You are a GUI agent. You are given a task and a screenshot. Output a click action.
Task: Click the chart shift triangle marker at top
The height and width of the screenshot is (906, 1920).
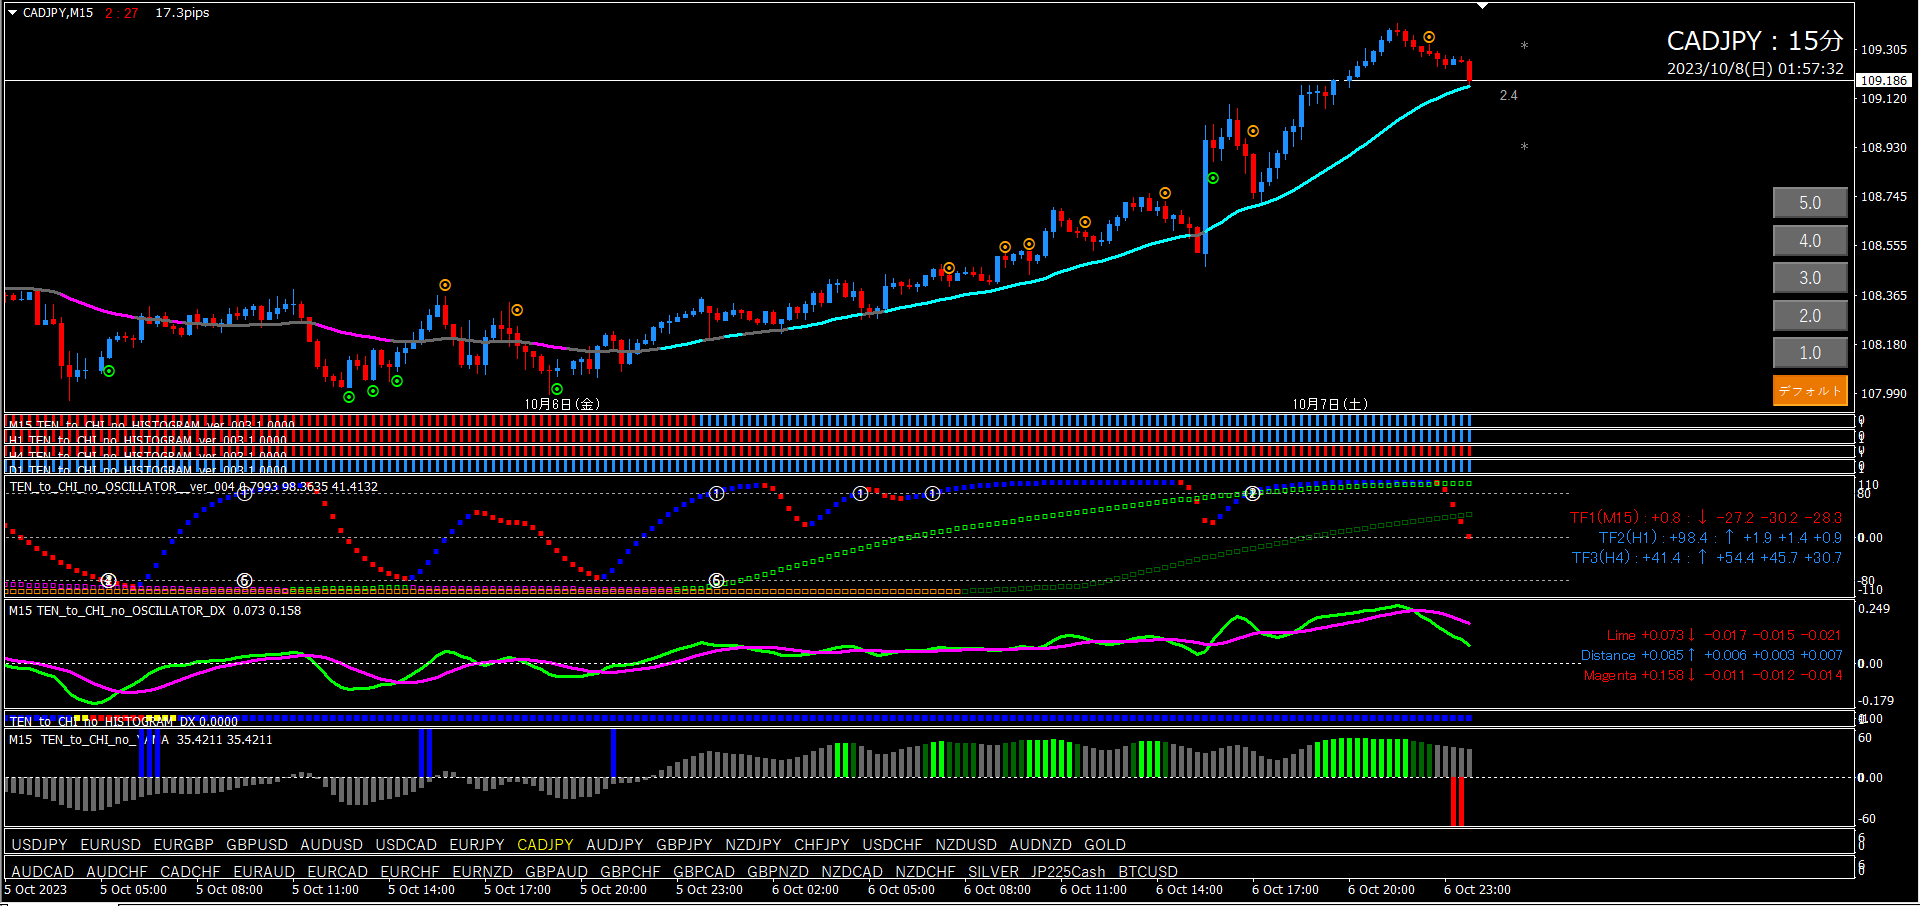1483,6
